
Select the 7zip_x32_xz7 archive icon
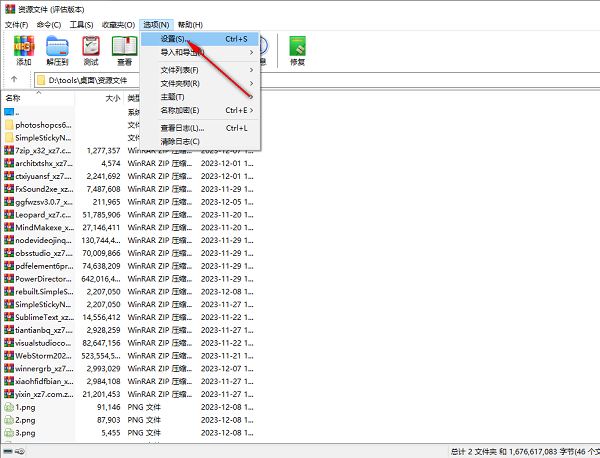coord(9,150)
